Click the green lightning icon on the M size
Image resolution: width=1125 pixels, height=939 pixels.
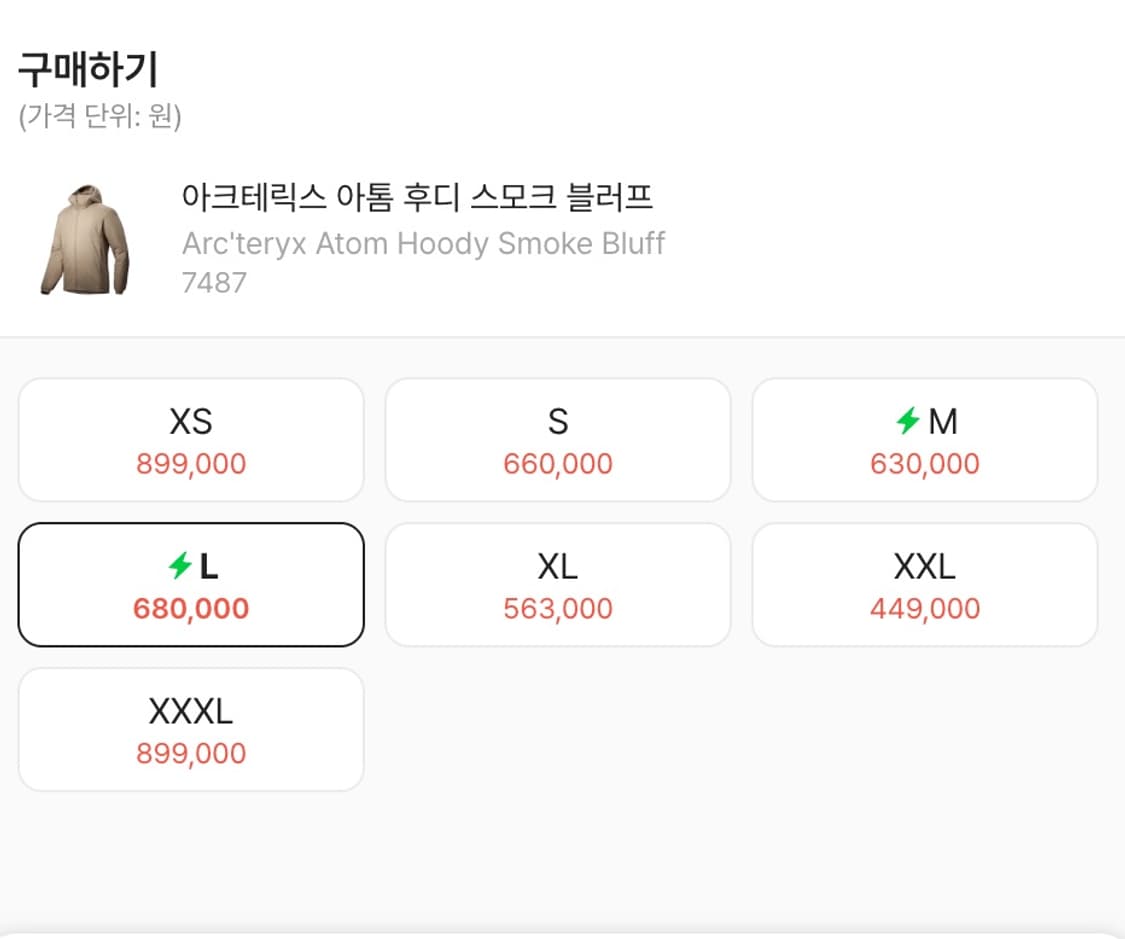[x=907, y=422]
